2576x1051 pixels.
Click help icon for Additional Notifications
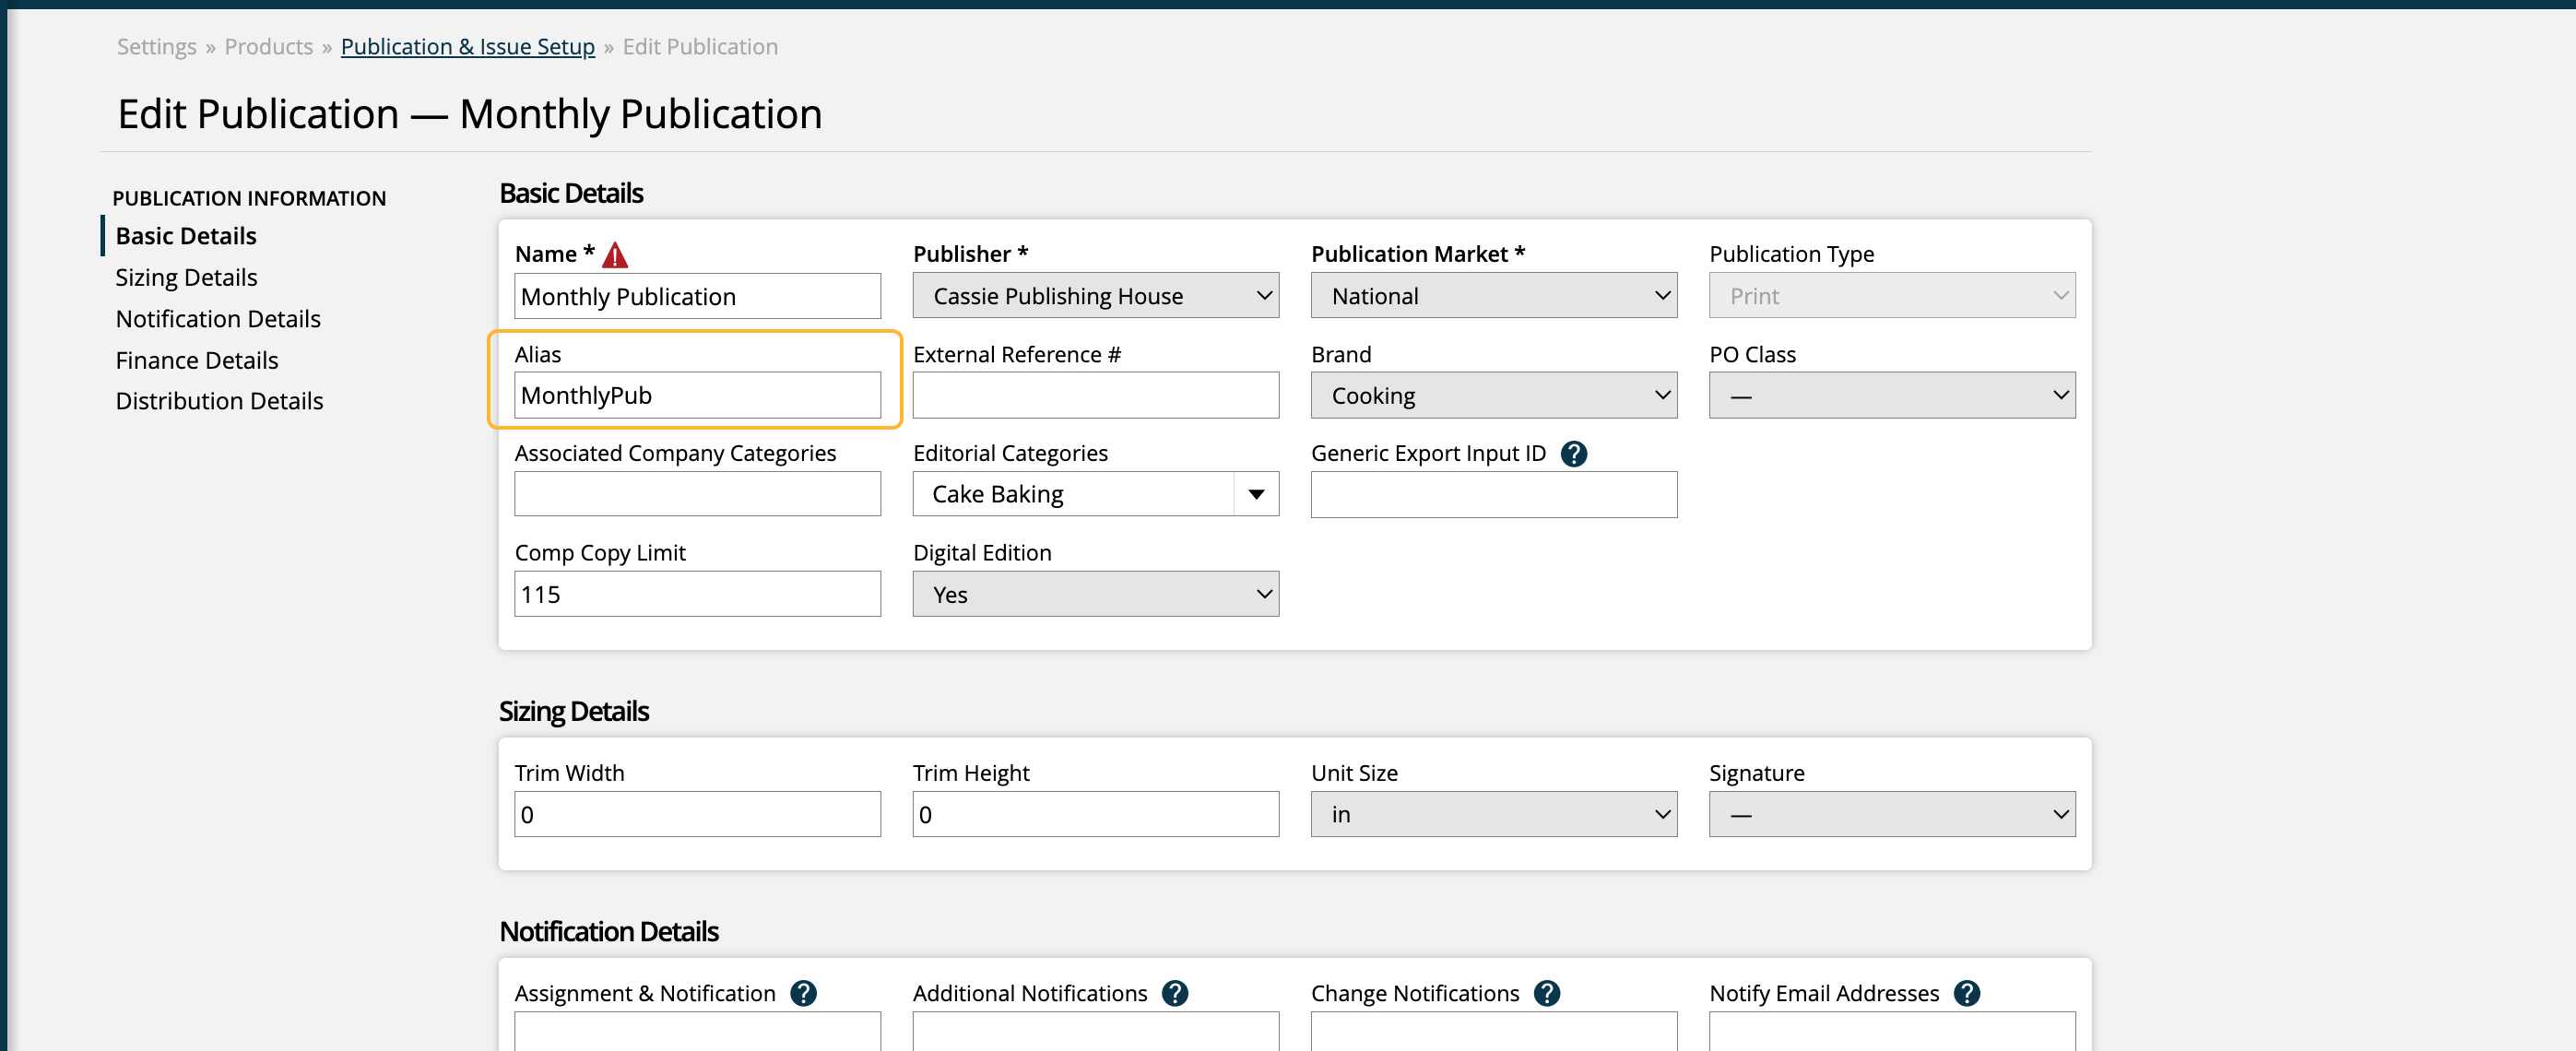coord(1175,993)
